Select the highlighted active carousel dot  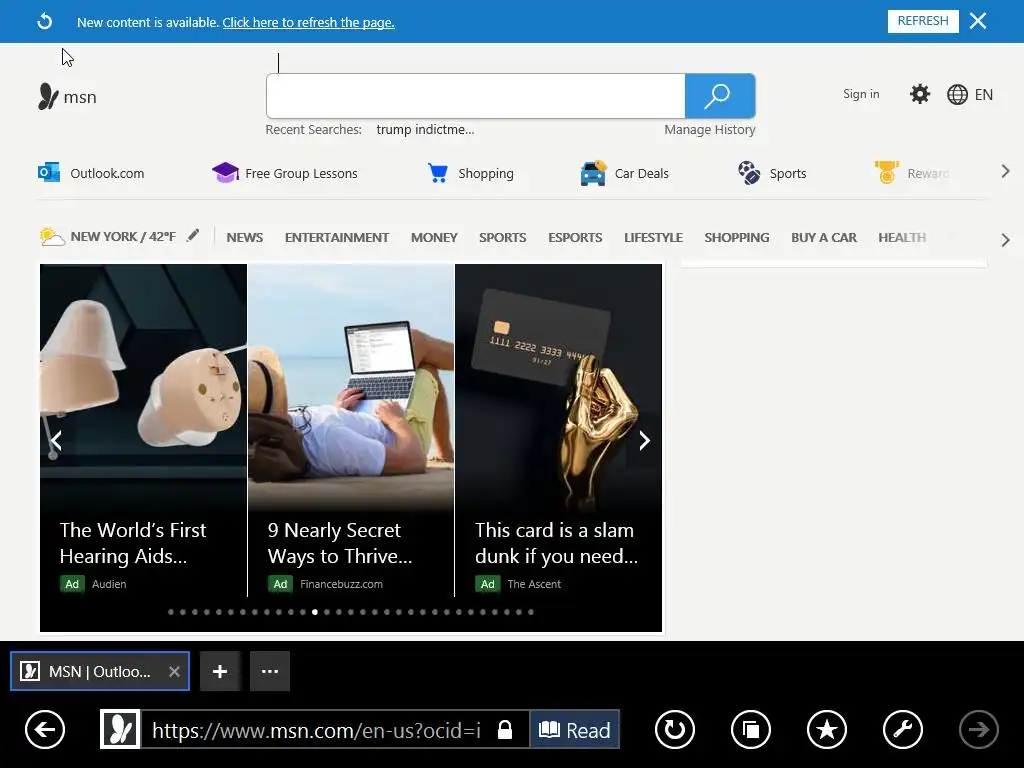pyautogui.click(x=315, y=612)
